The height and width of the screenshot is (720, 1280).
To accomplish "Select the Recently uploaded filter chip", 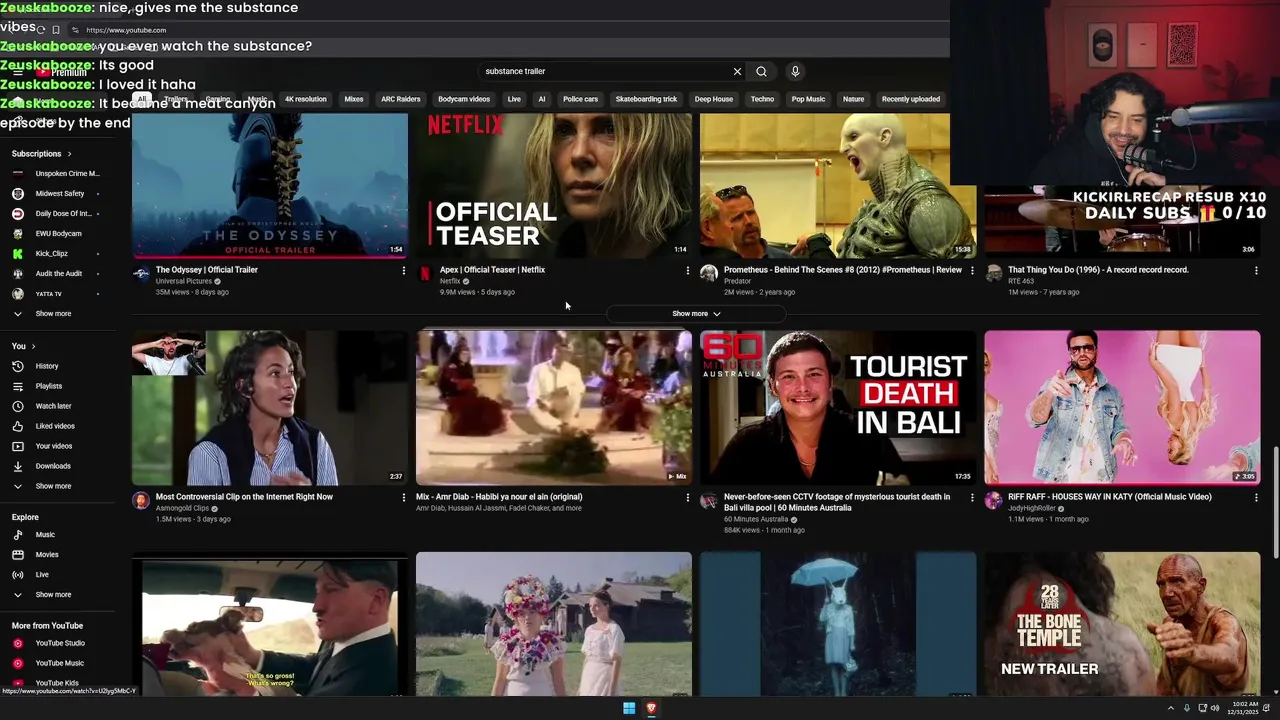I will point(911,99).
